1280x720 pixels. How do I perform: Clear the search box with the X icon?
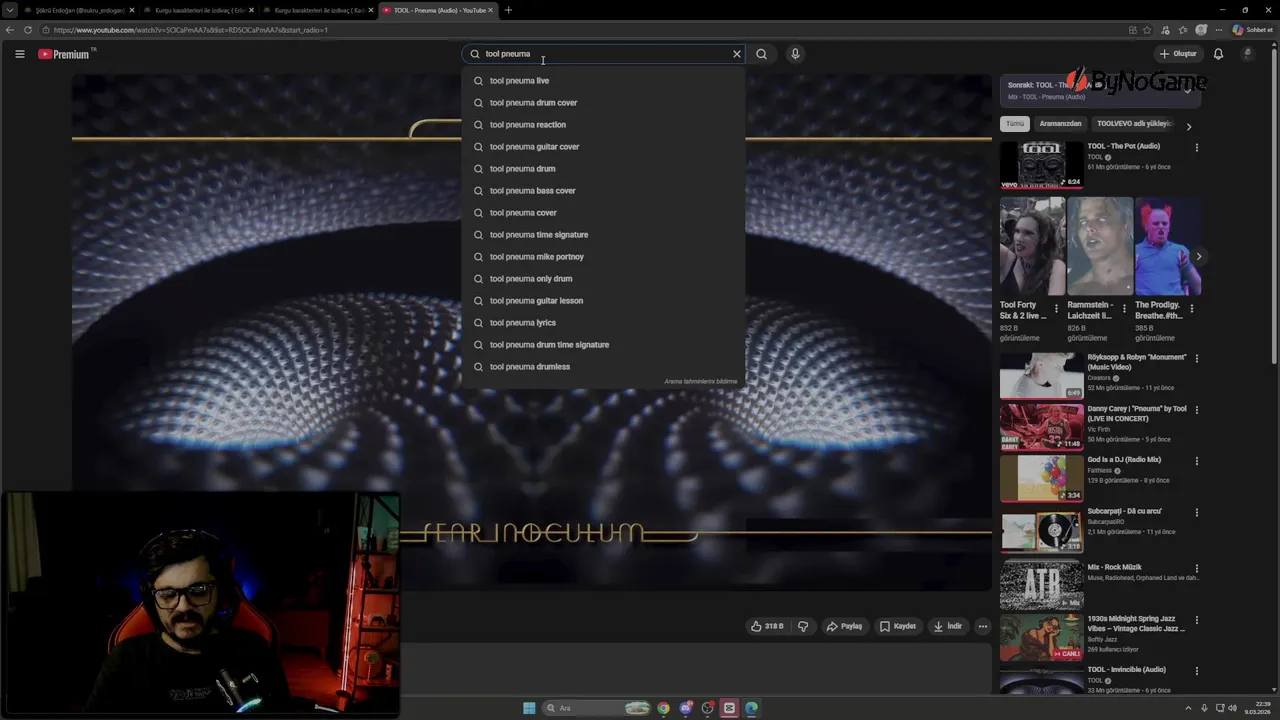click(737, 54)
